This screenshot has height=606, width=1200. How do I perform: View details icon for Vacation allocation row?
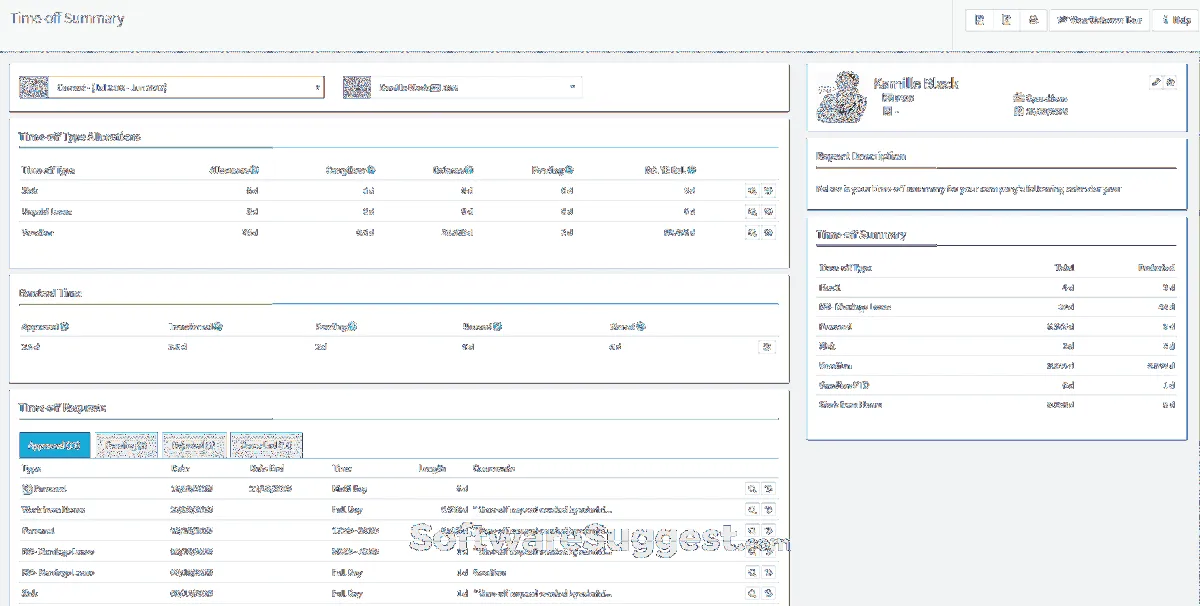[752, 232]
